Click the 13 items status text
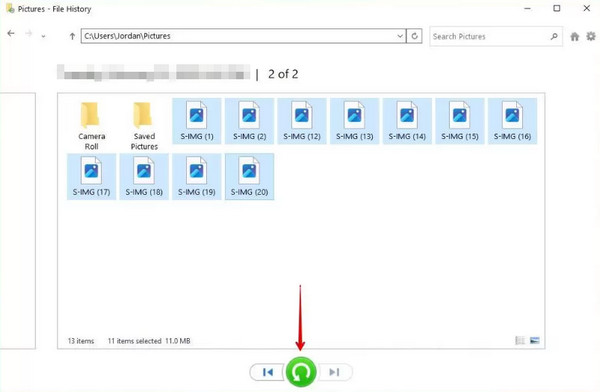600x392 pixels. (81, 341)
